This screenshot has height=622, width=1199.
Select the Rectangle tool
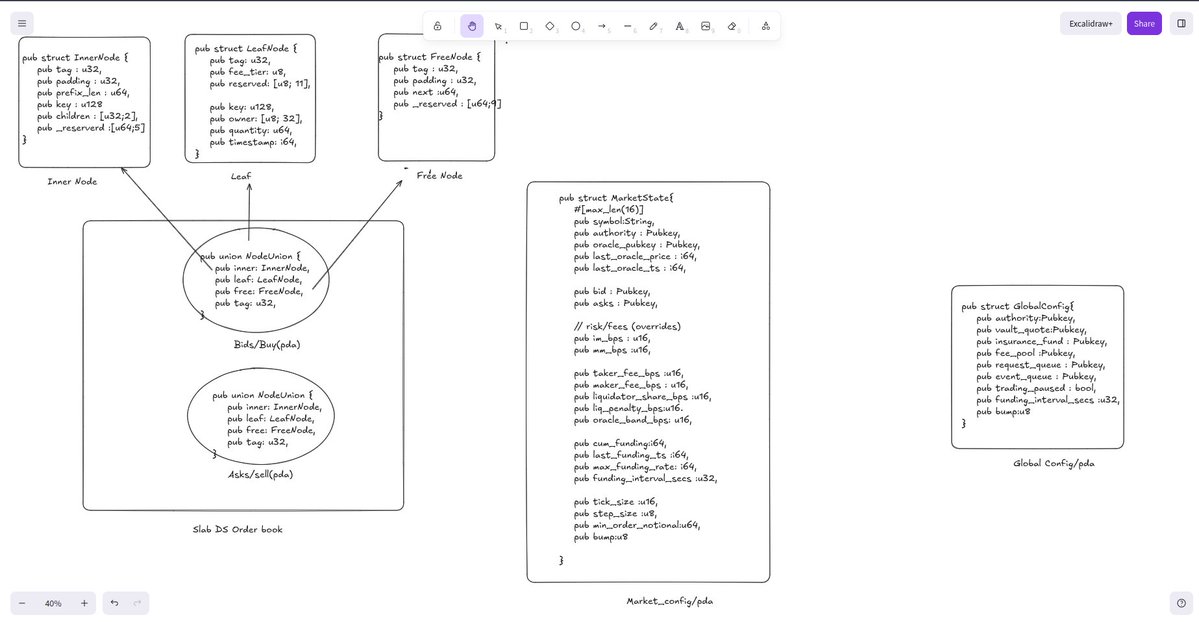(524, 26)
